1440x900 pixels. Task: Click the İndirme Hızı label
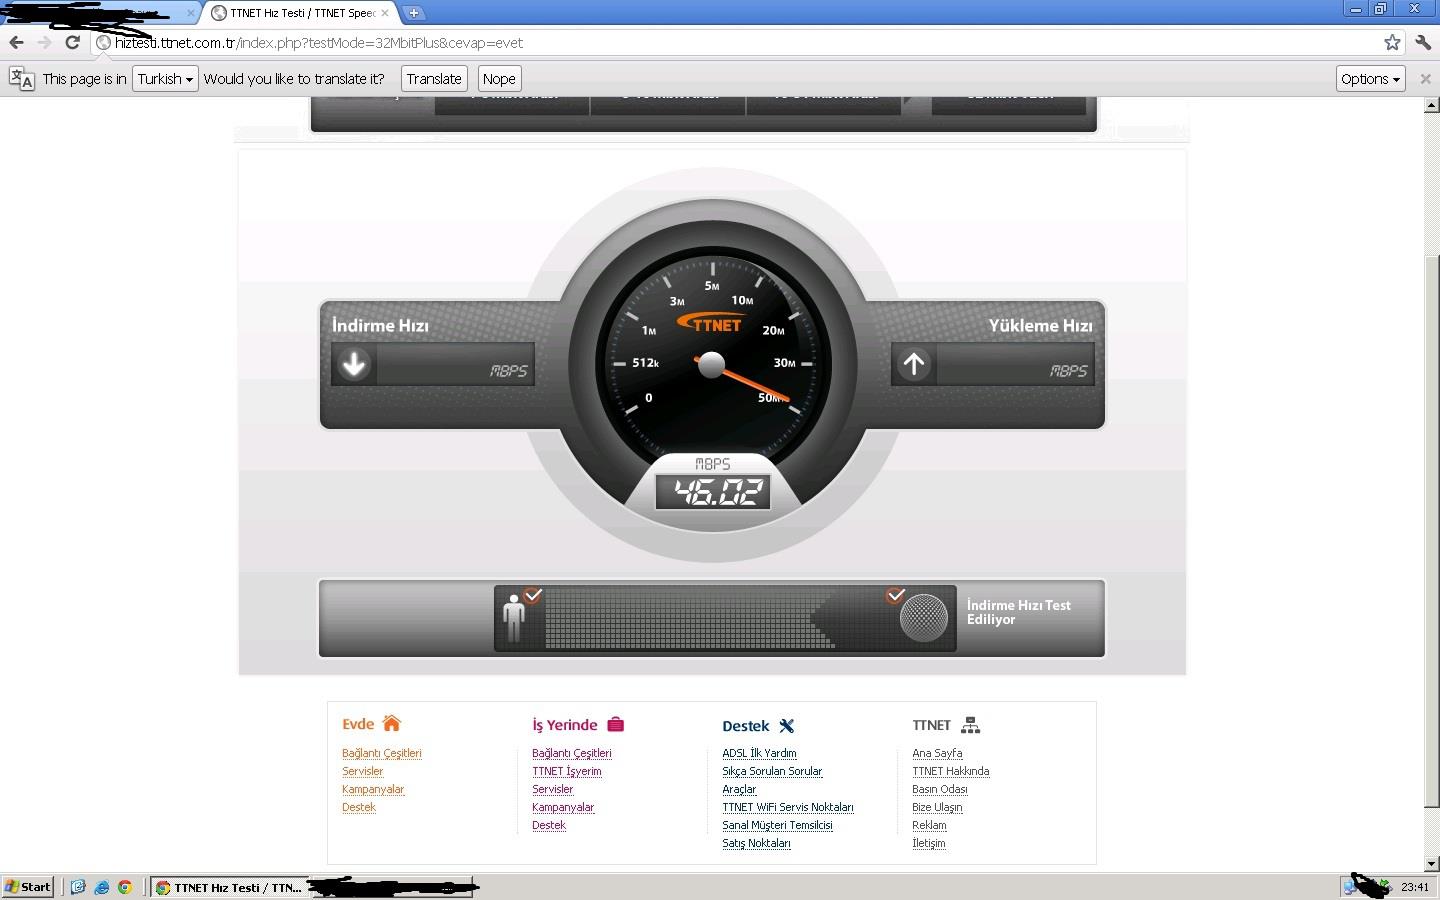380,325
